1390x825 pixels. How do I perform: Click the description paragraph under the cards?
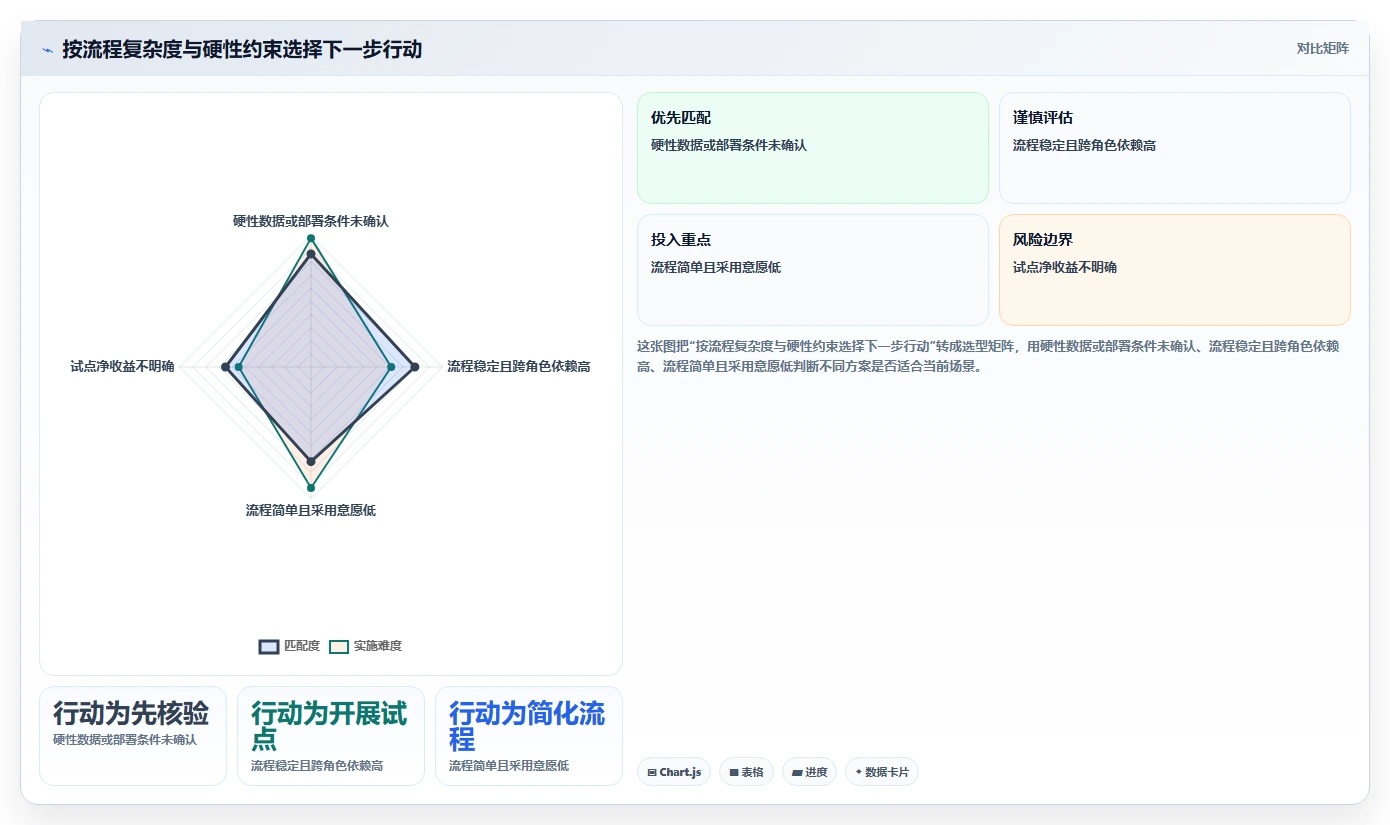(993, 356)
